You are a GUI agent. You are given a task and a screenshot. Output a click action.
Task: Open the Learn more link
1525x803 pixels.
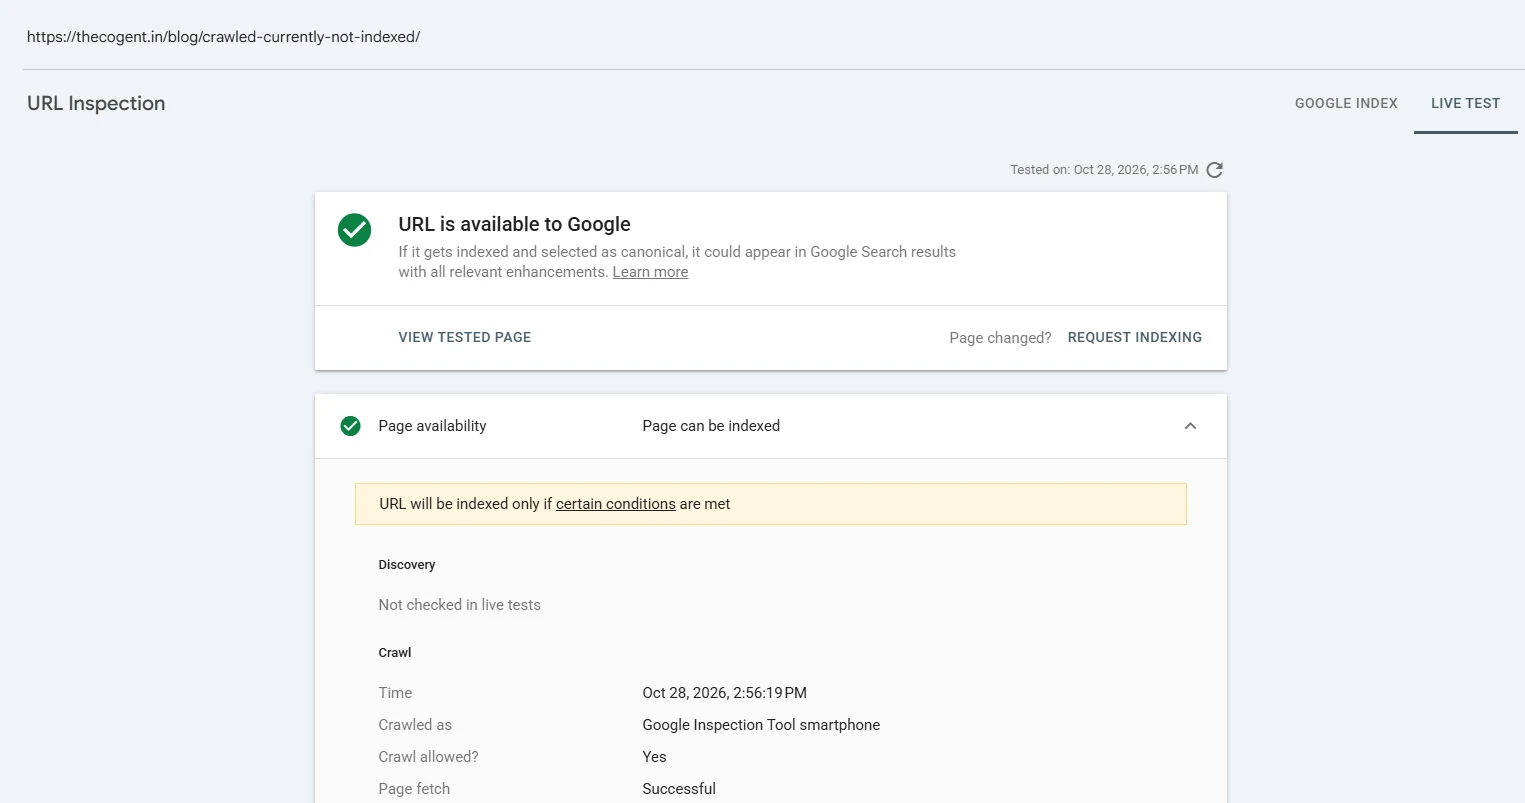650,272
